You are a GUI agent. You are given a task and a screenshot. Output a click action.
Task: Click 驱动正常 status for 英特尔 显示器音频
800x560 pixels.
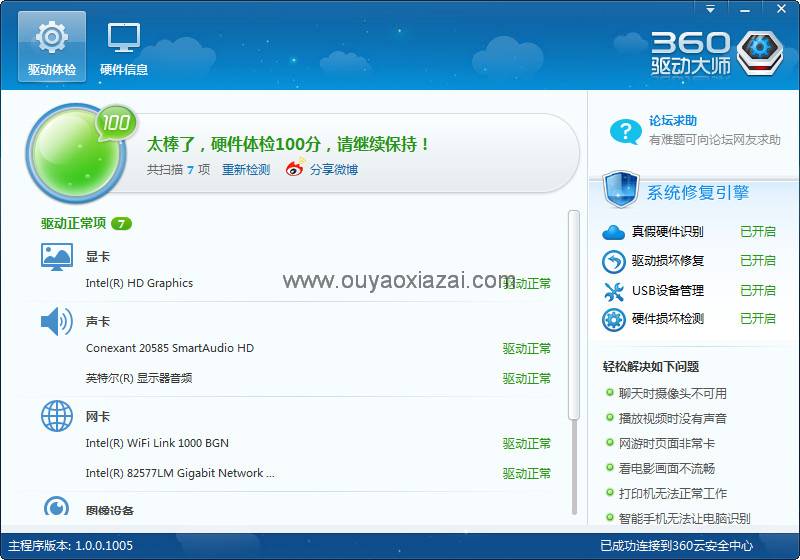[x=527, y=378]
